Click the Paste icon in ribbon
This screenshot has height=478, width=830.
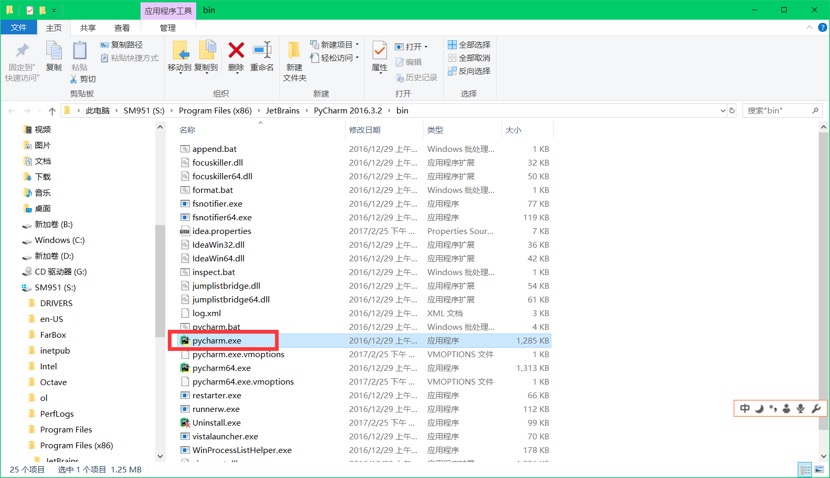[80, 51]
